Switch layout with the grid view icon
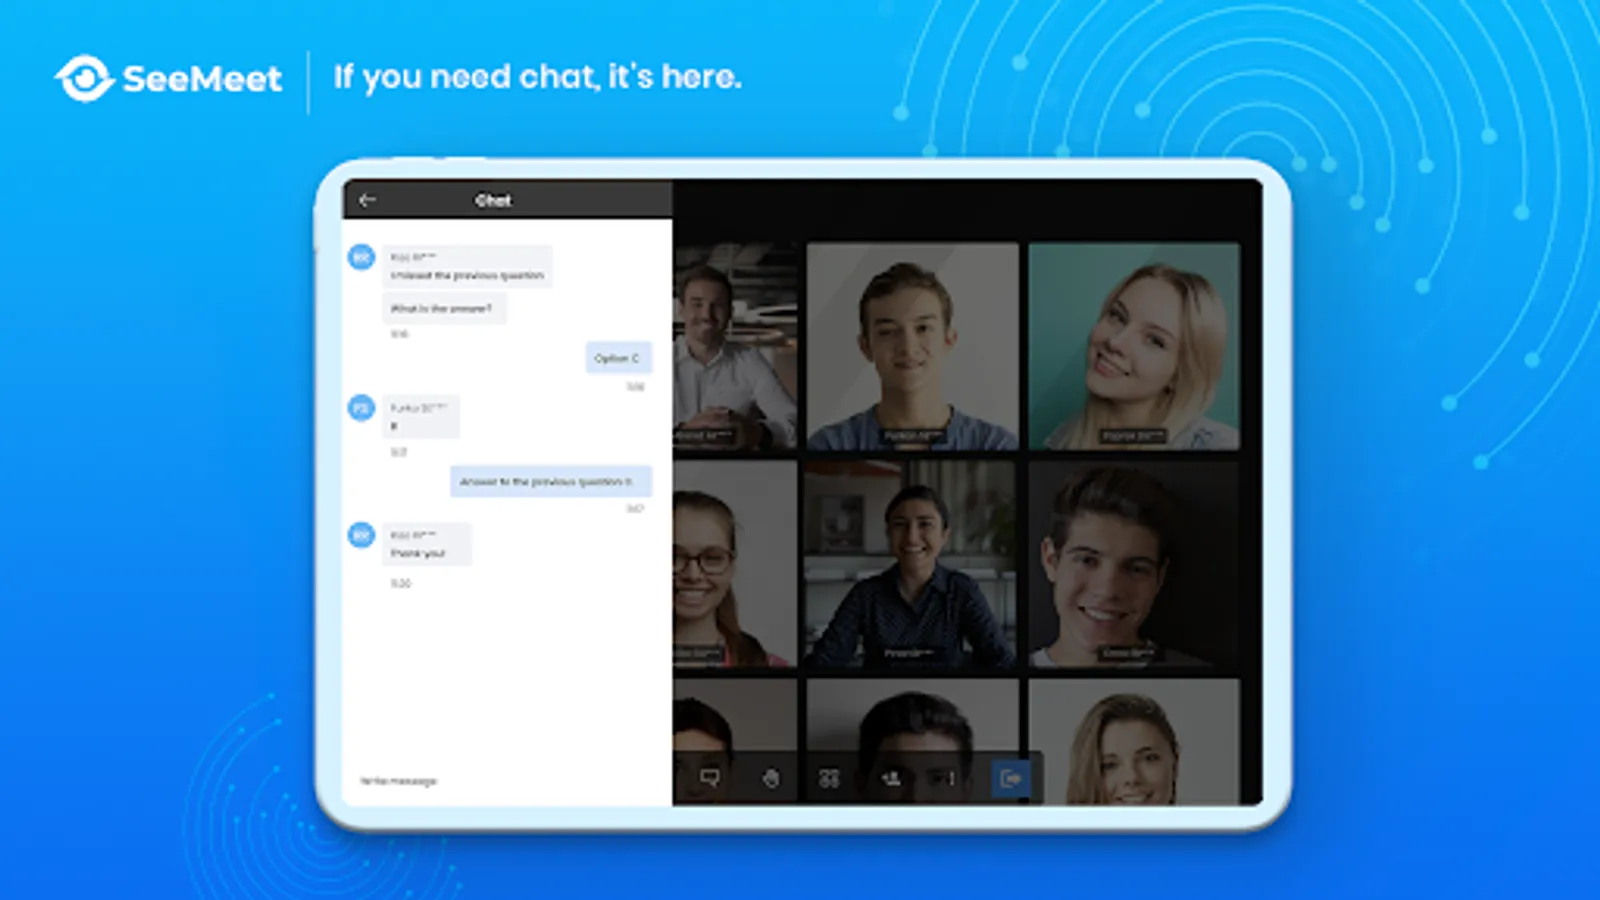This screenshot has height=900, width=1600. tap(829, 778)
